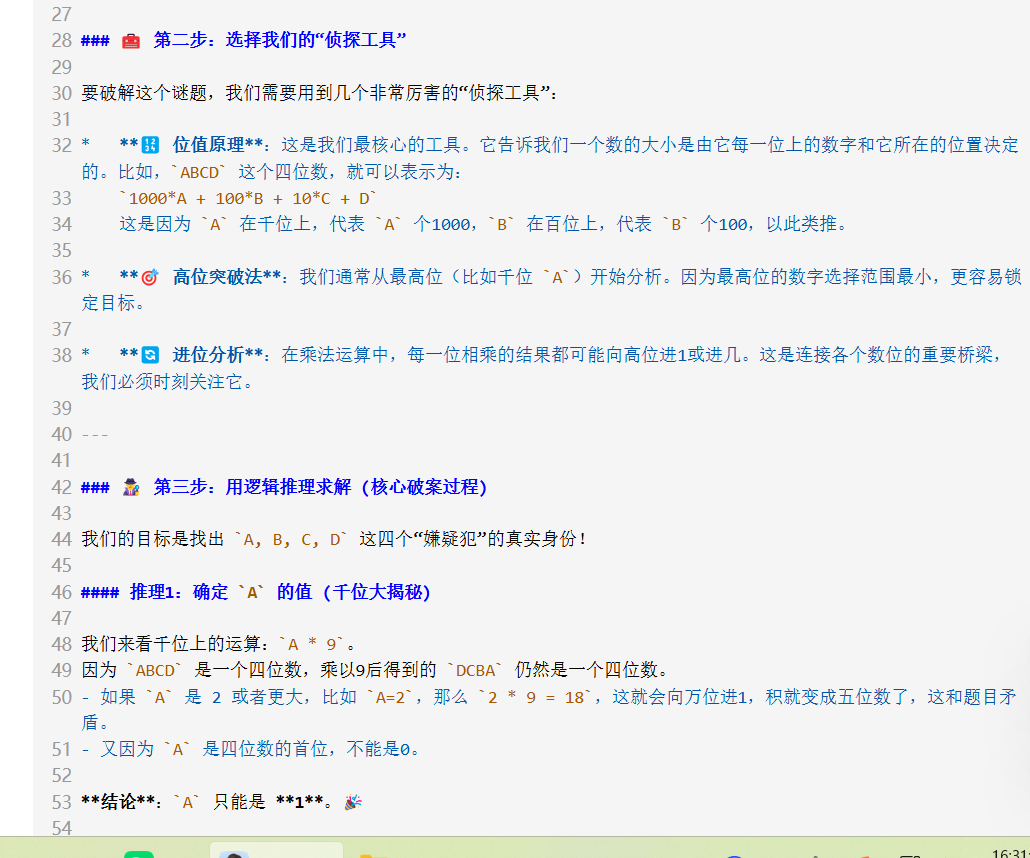
Task: Click line number 53 in the gutter
Action: pyautogui.click(x=61, y=802)
